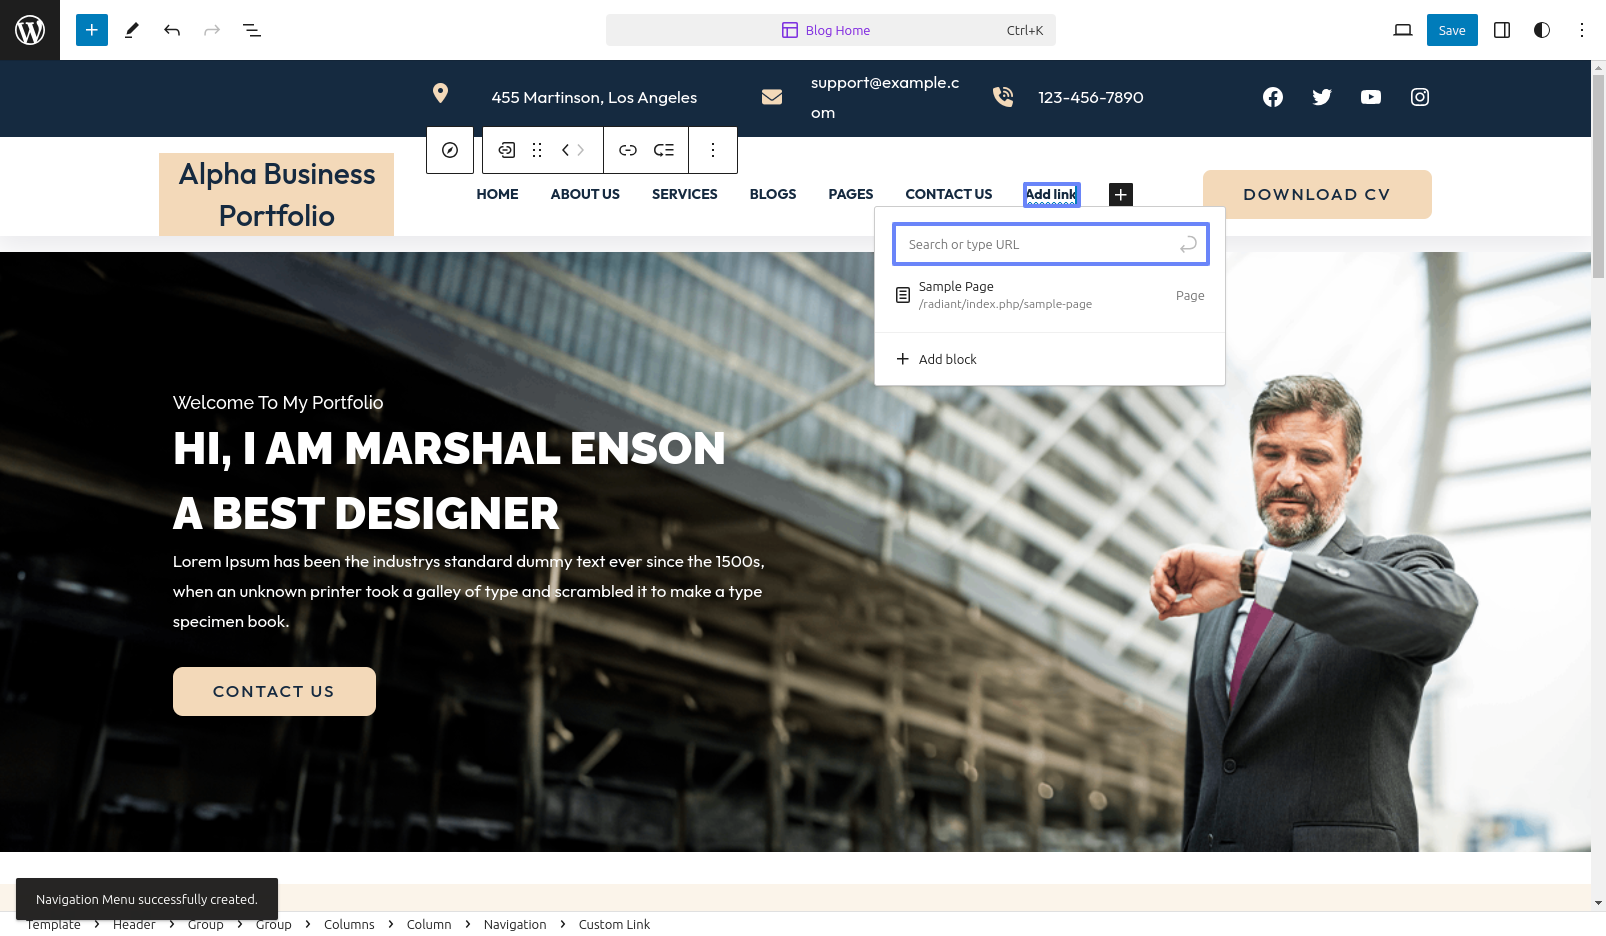This screenshot has width=1606, height=936.
Task: Select the phone call icon
Action: [x=1003, y=97]
